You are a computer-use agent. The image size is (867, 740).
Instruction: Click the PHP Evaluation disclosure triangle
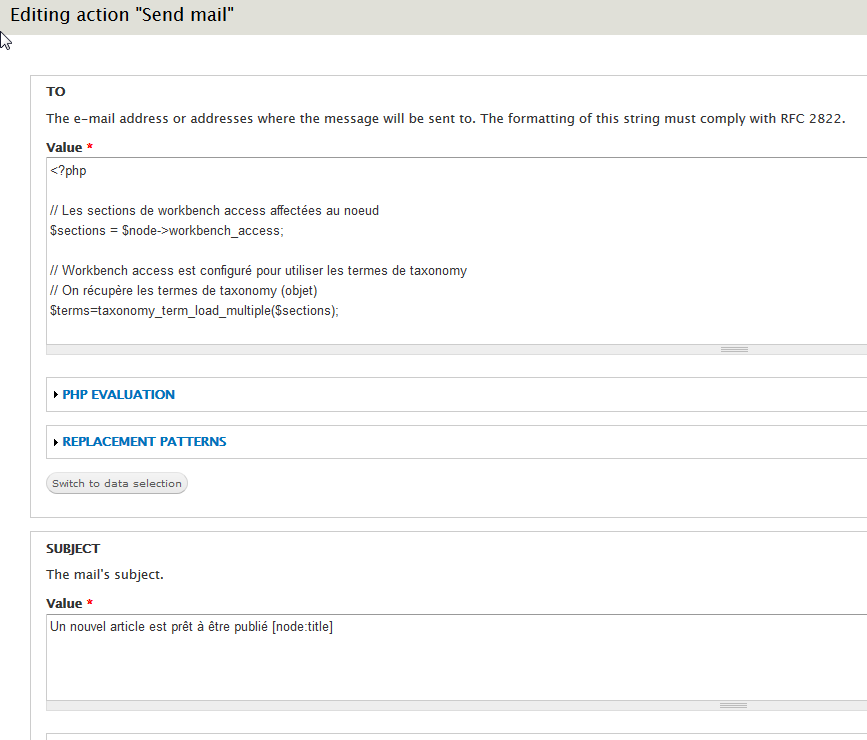(55, 394)
